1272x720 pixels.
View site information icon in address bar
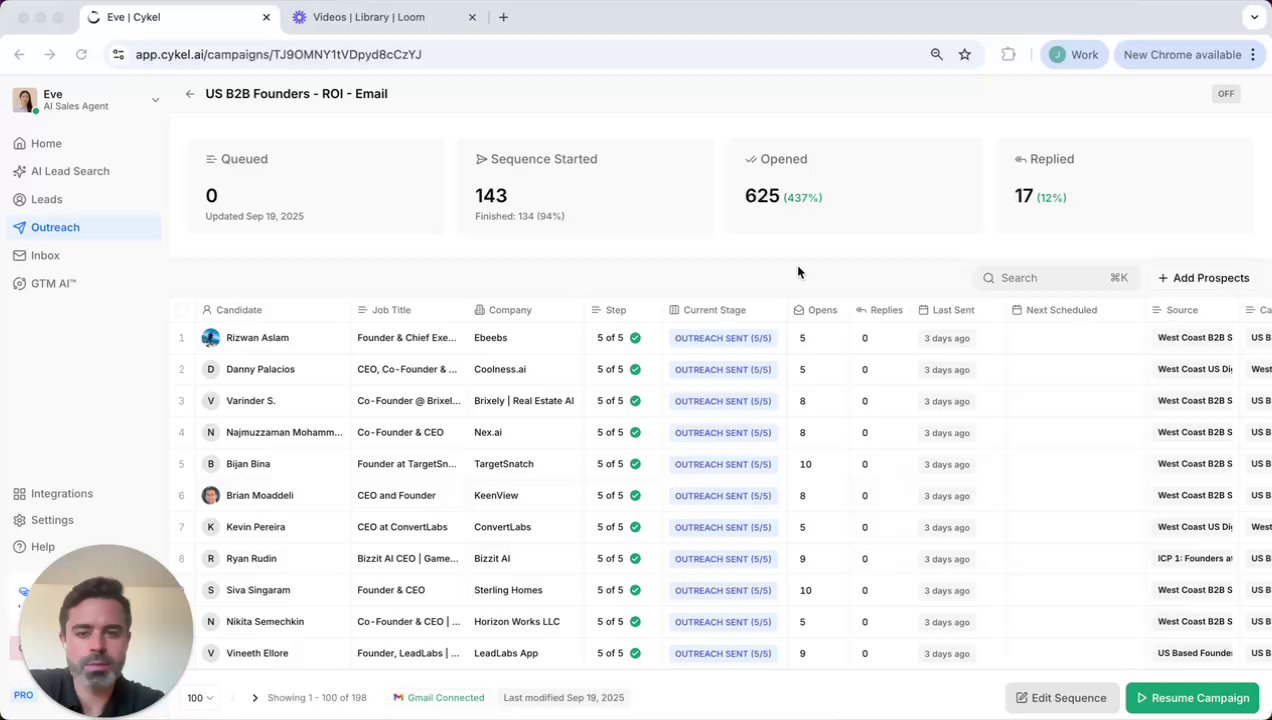[118, 54]
